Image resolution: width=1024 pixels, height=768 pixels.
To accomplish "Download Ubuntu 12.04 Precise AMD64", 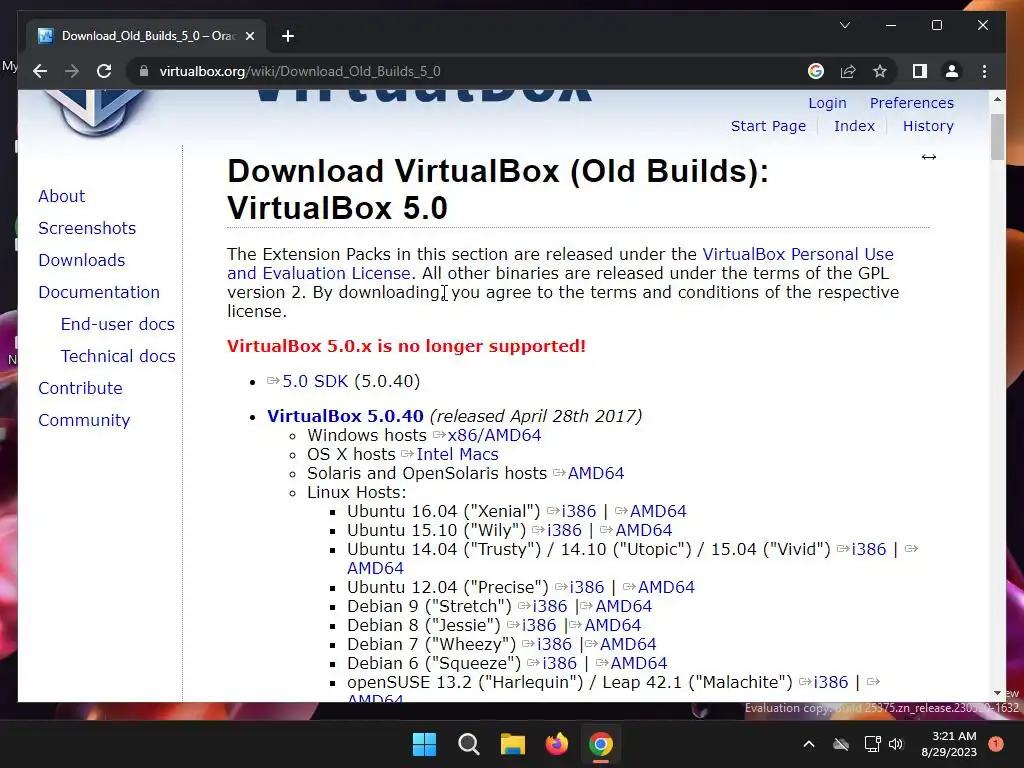I will point(666,586).
